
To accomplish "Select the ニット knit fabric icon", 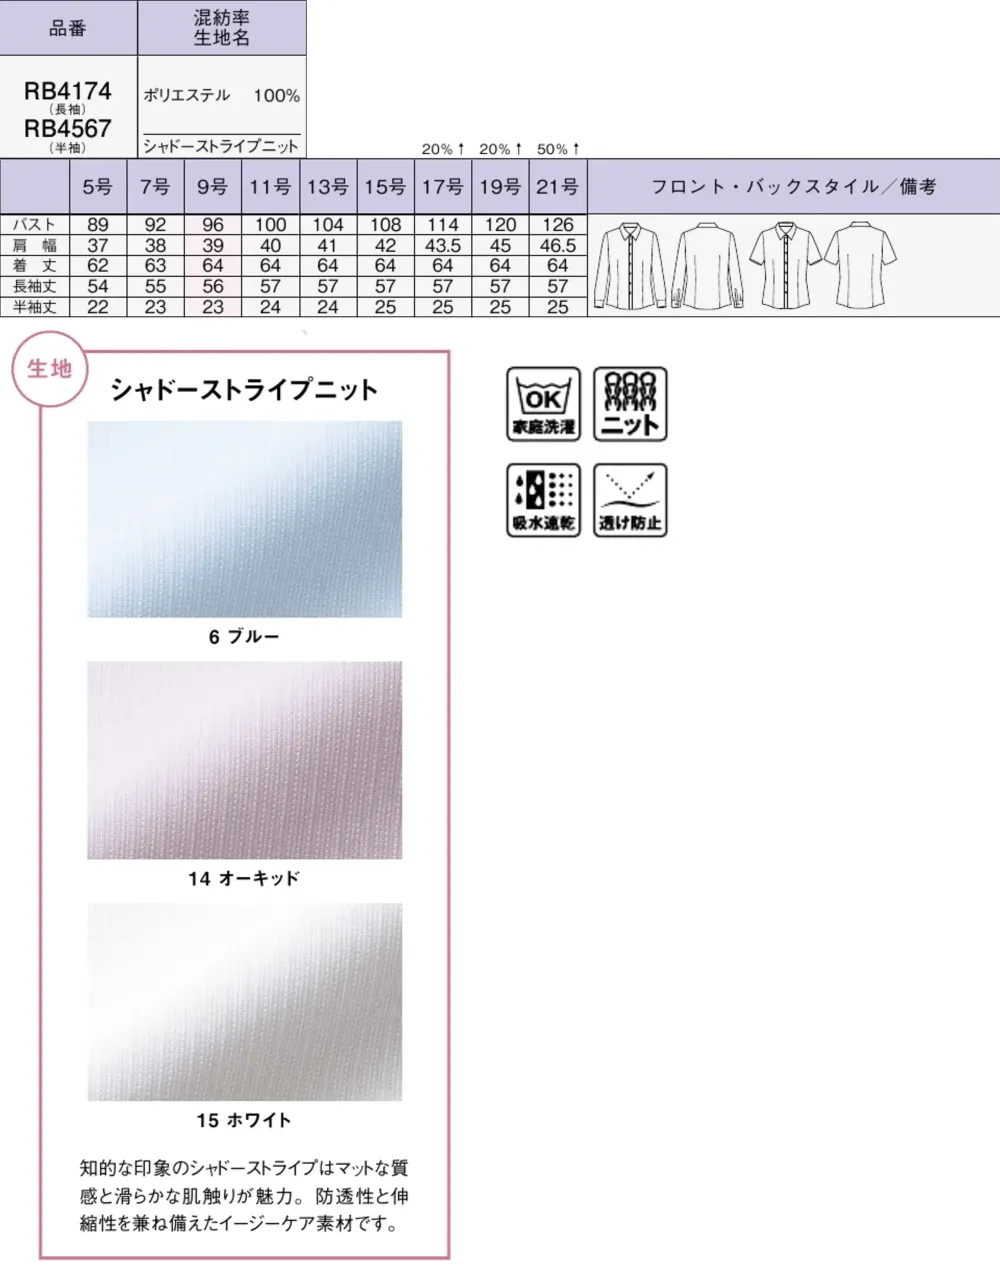I will point(629,404).
